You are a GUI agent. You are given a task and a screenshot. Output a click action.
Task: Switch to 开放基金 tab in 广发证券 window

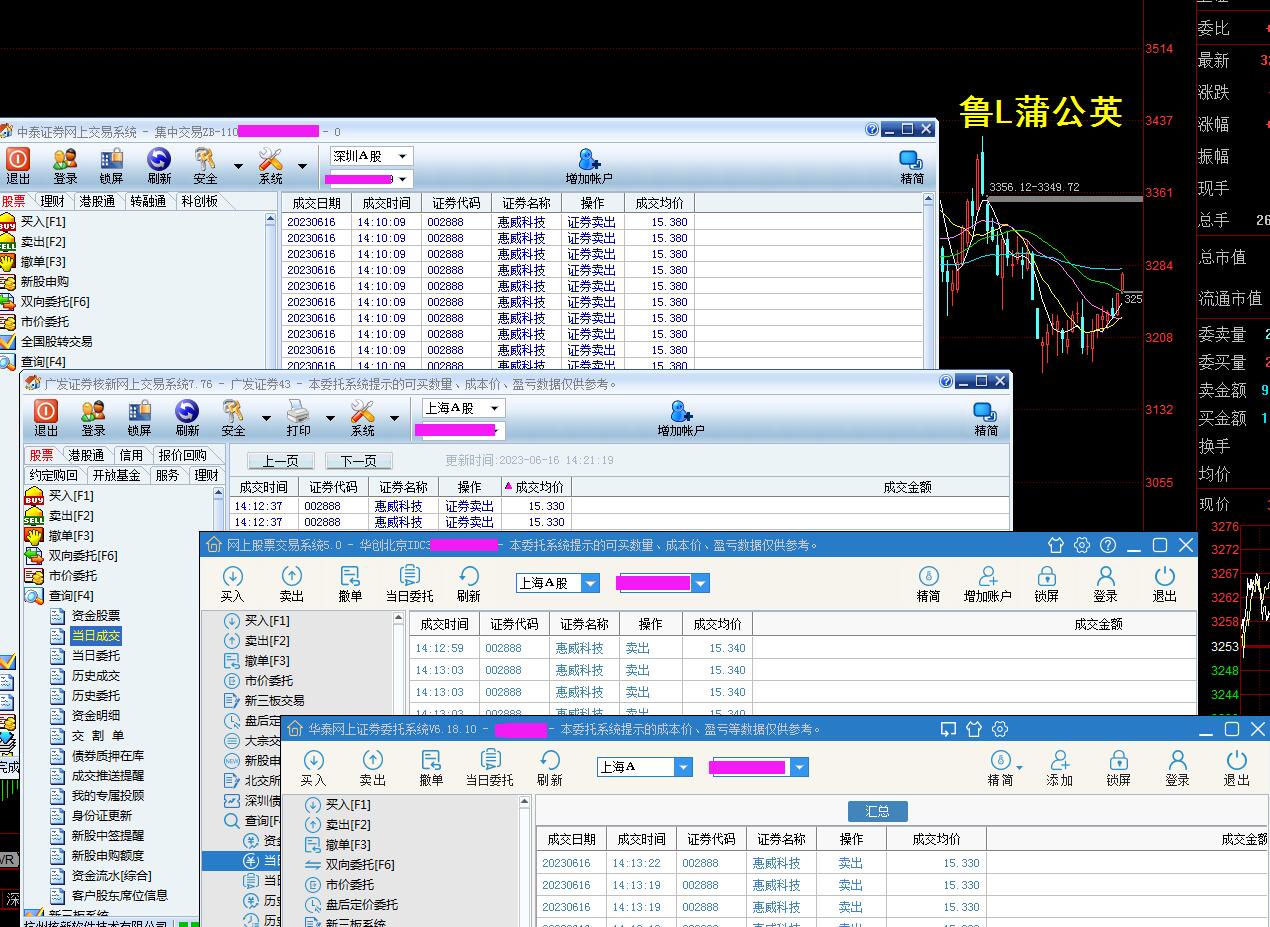pos(116,475)
